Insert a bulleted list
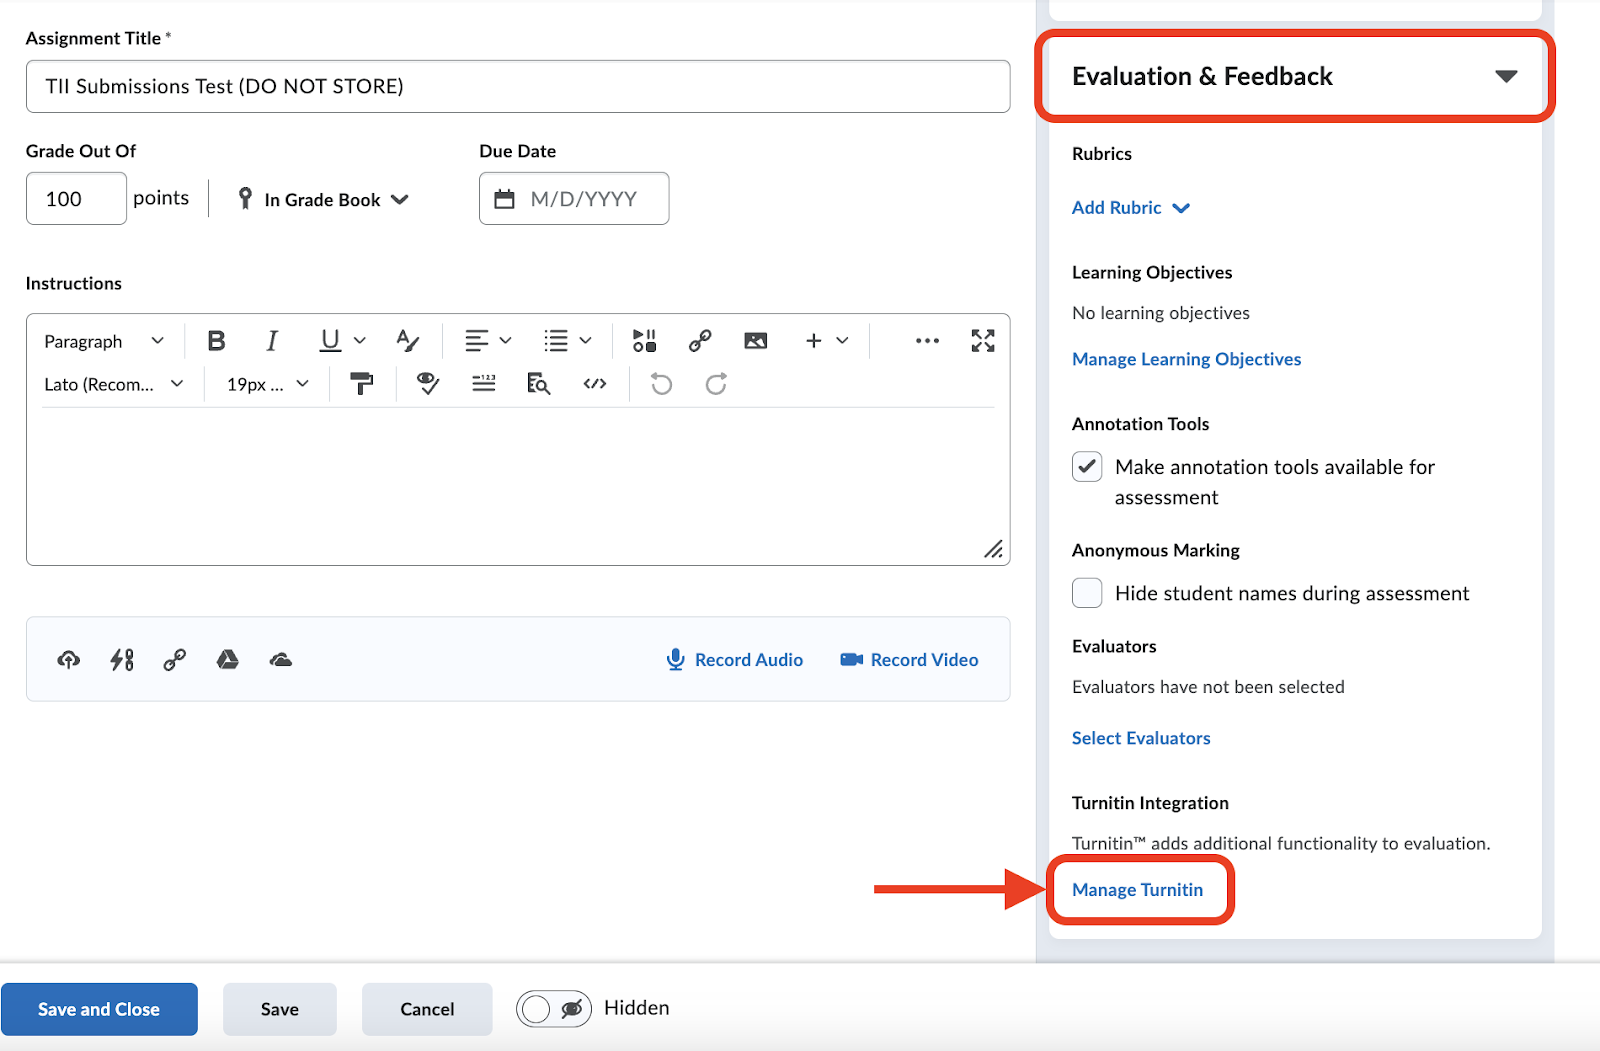 coord(556,341)
